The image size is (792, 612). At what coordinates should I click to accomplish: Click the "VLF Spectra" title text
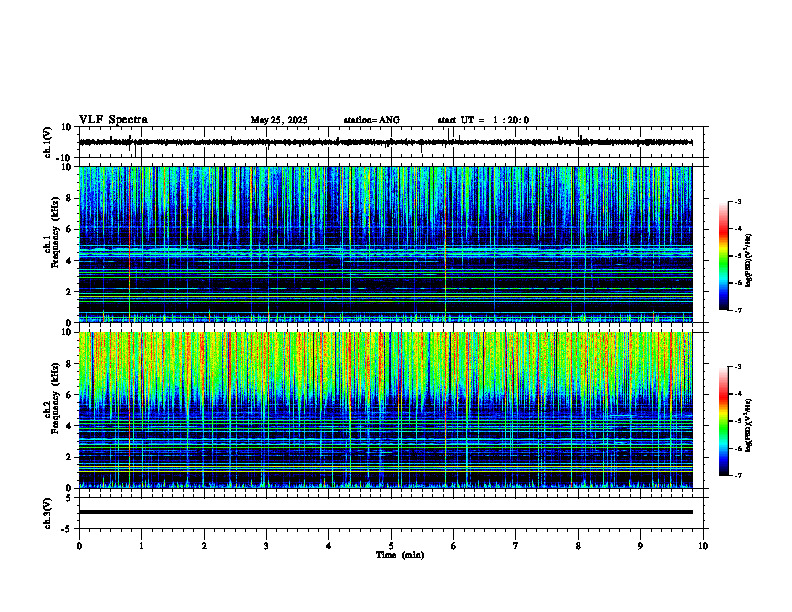pos(113,120)
